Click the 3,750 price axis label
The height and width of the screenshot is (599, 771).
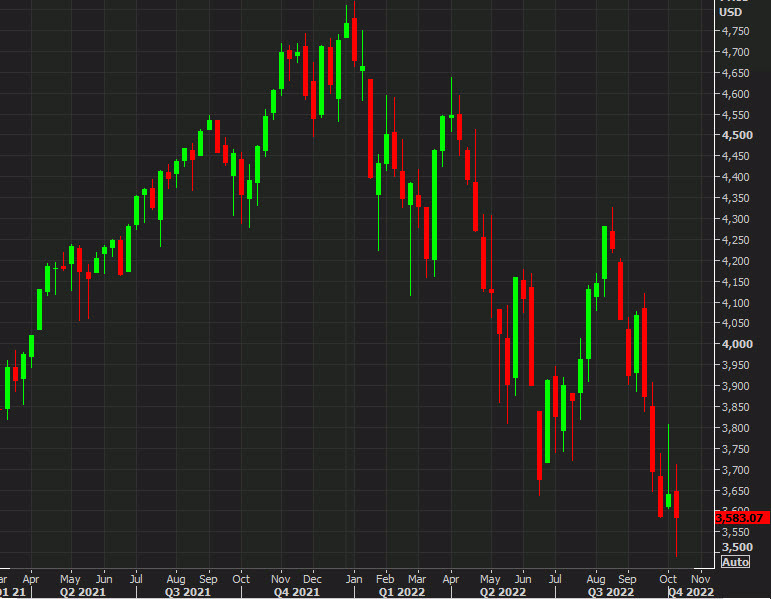tap(736, 449)
